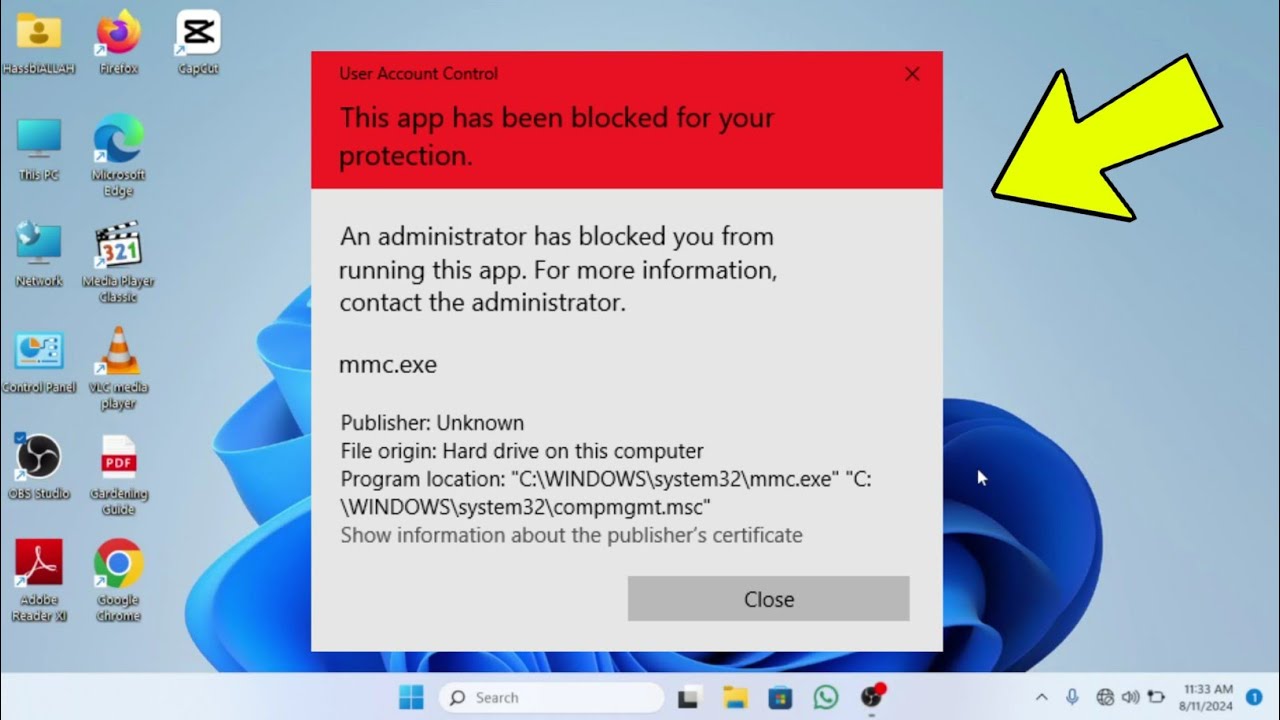Expand the hidden system tray icons
The width and height of the screenshot is (1280, 720).
click(x=1041, y=698)
